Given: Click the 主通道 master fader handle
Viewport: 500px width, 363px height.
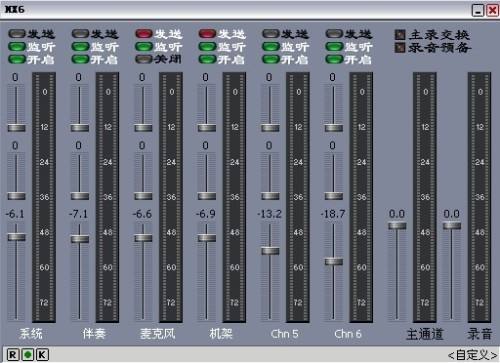Looking at the screenshot, I should (x=397, y=226).
